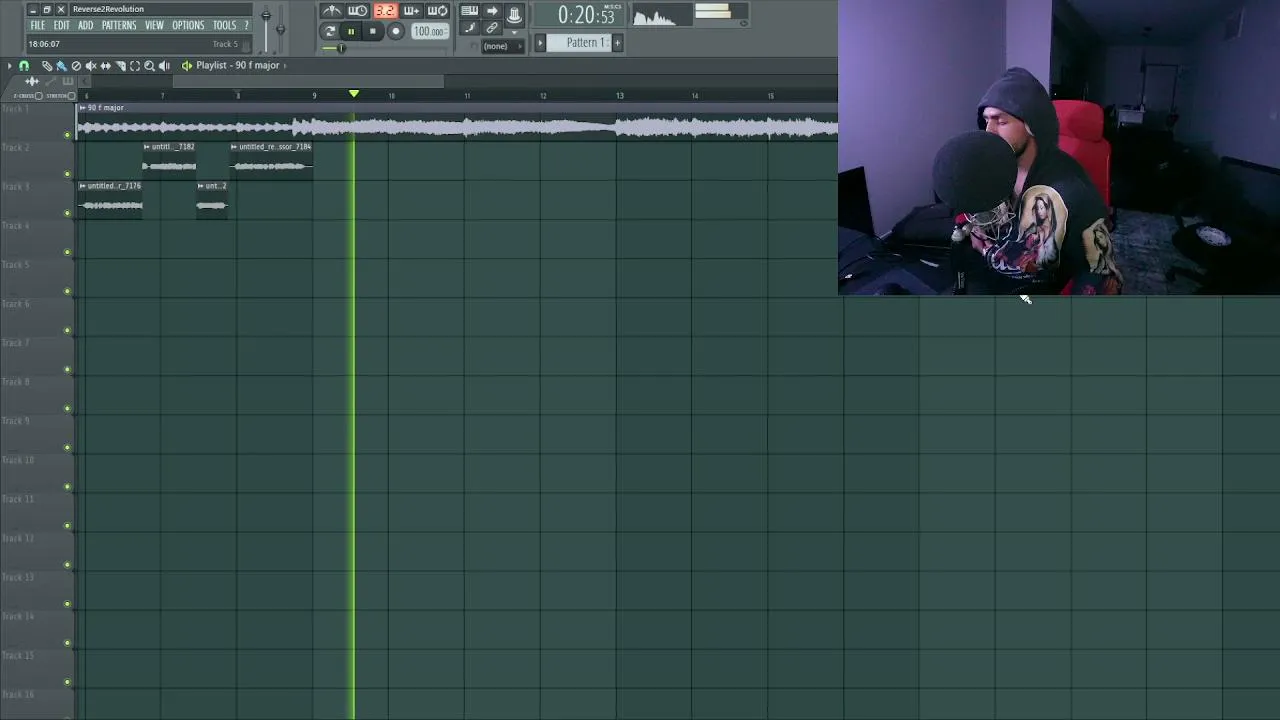Choose the Select marquee tool
The width and height of the screenshot is (1280, 720).
coord(135,66)
